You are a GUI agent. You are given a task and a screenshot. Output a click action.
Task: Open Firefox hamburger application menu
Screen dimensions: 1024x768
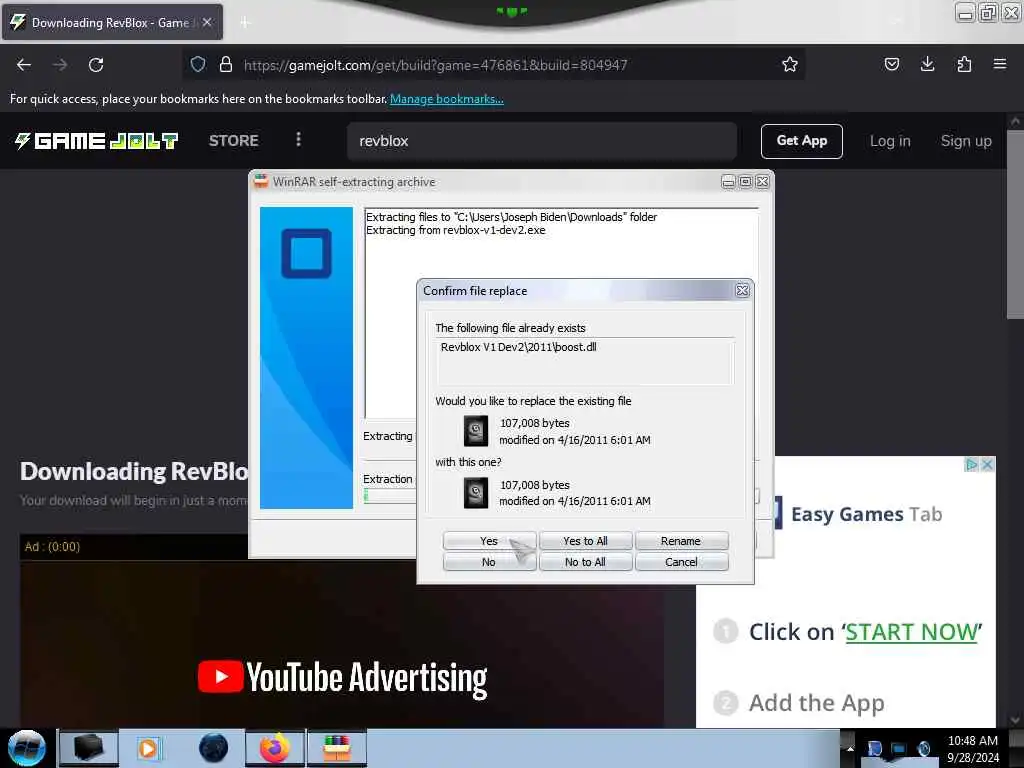coord(1000,64)
